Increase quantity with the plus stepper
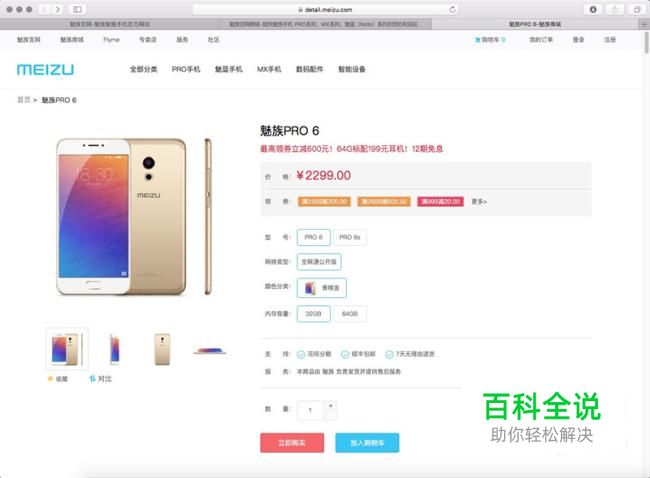Screen dimensions: 650x478 tap(330, 405)
